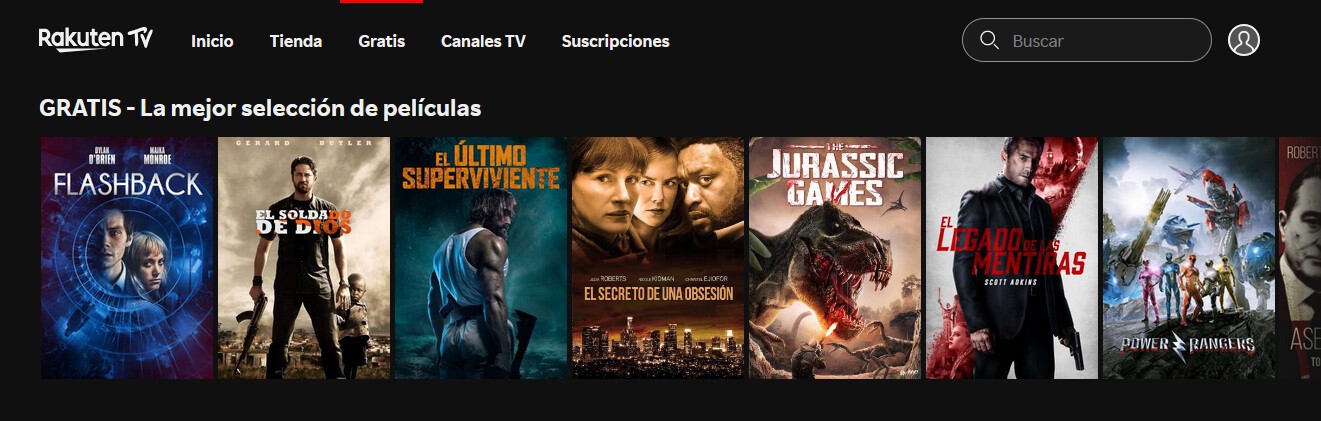Choose El Secreto de una Obsesión poster
The width and height of the screenshot is (1321, 421).
click(658, 258)
